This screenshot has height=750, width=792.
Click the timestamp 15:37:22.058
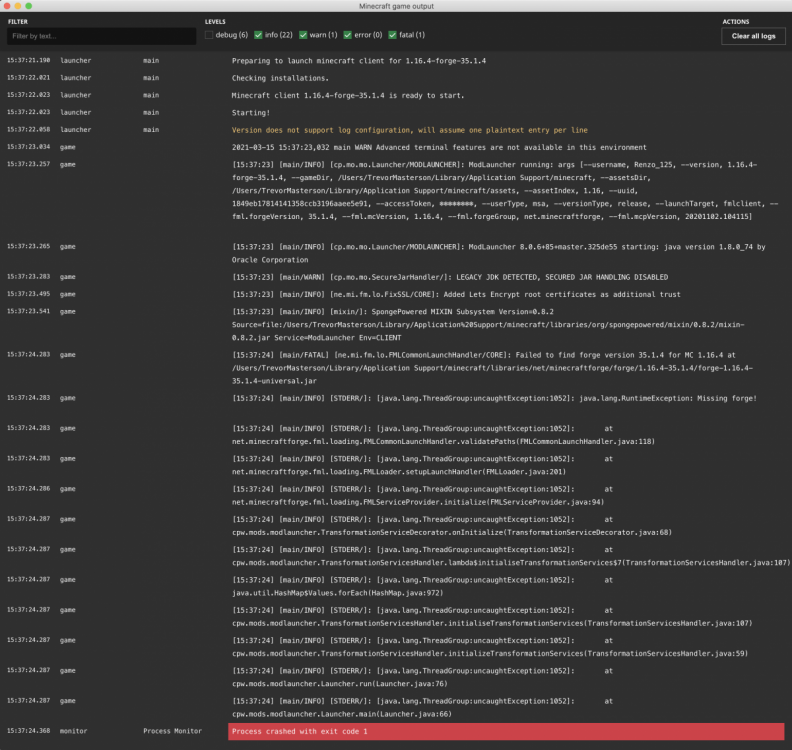[x=28, y=129]
